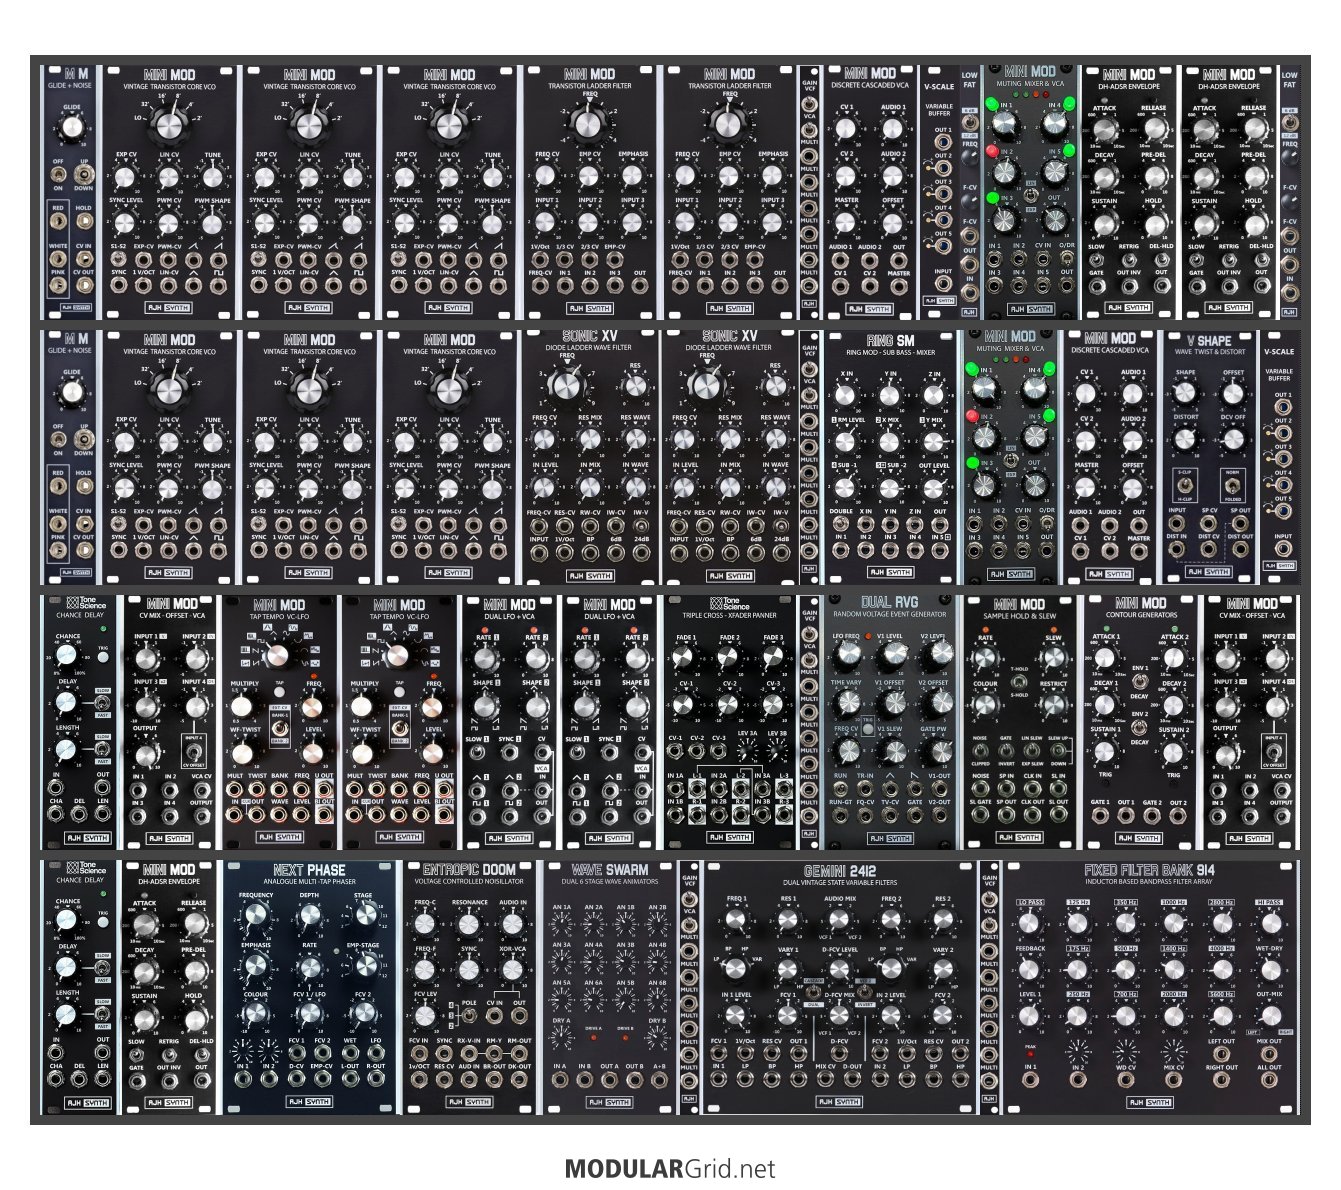Viewport: 1341px width, 1190px height.
Task: Select the Fixed Filter Bank 914 title
Action: [1150, 870]
